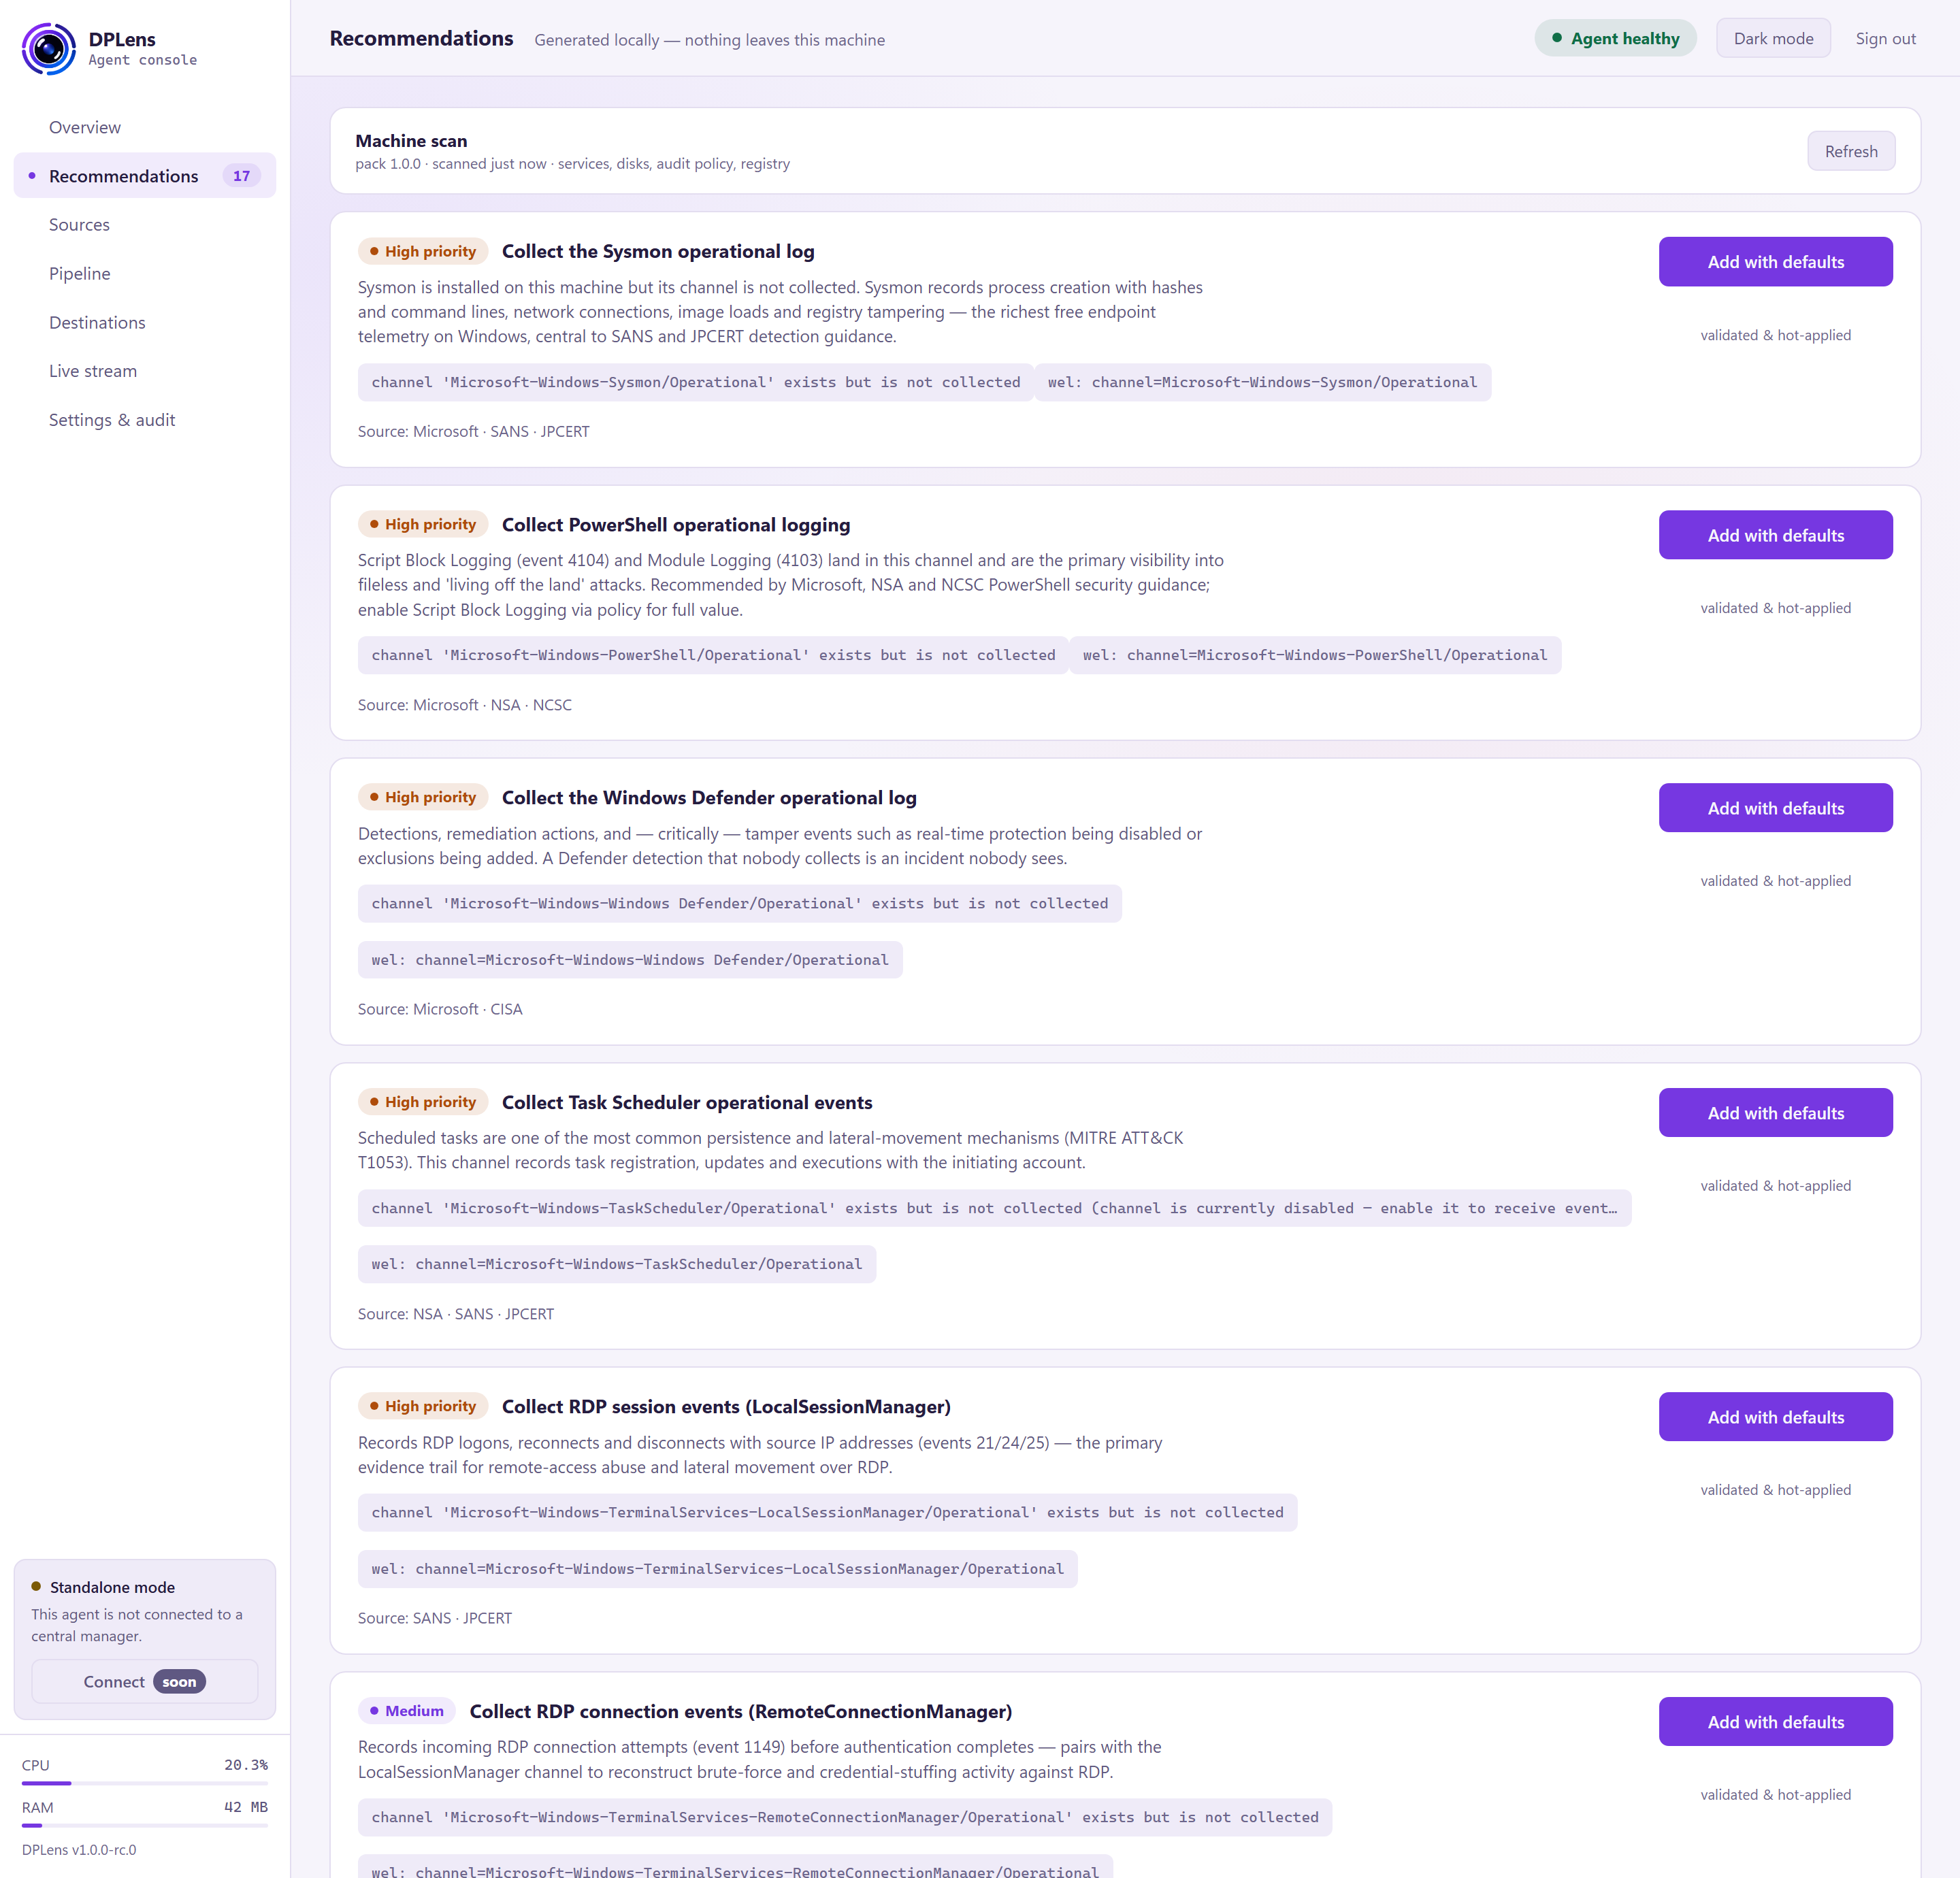The image size is (1960, 1878).
Task: Open Settings & audit
Action: pyautogui.click(x=145, y=420)
